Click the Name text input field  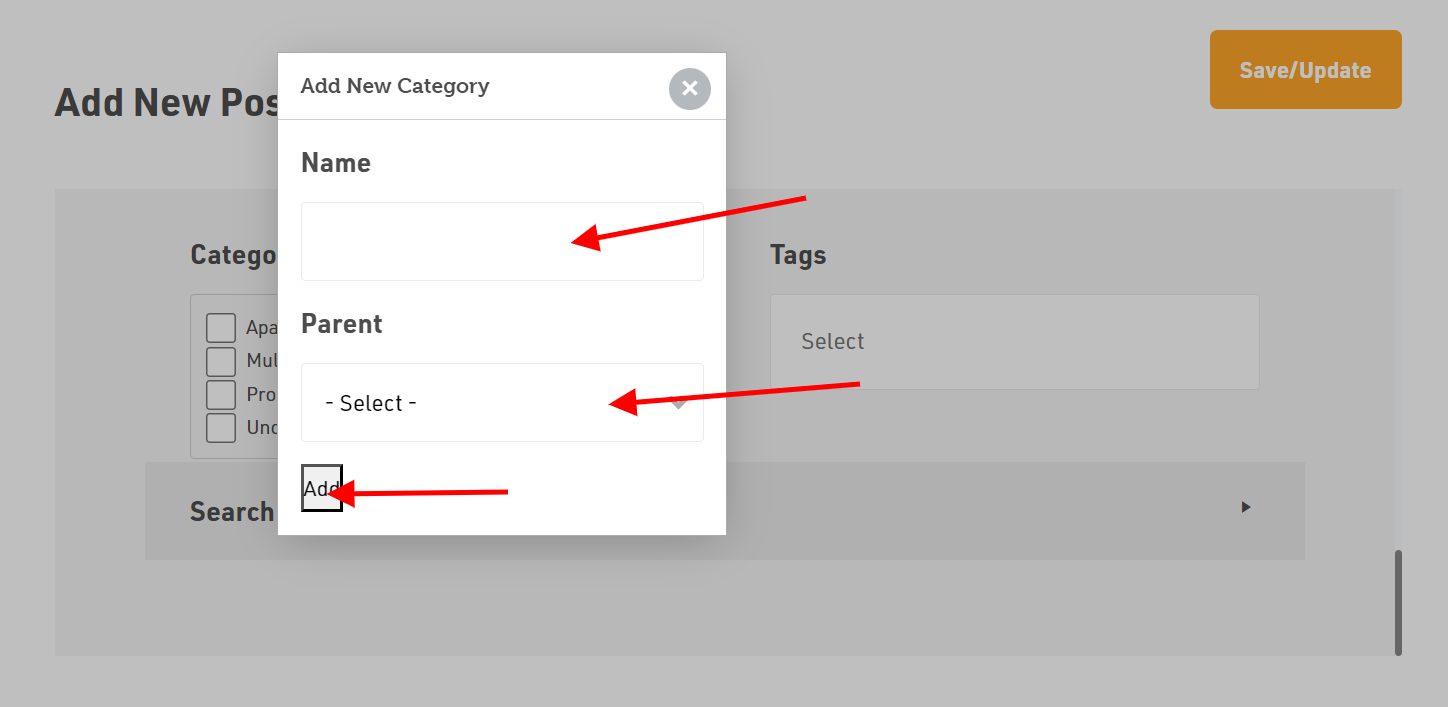click(x=502, y=241)
